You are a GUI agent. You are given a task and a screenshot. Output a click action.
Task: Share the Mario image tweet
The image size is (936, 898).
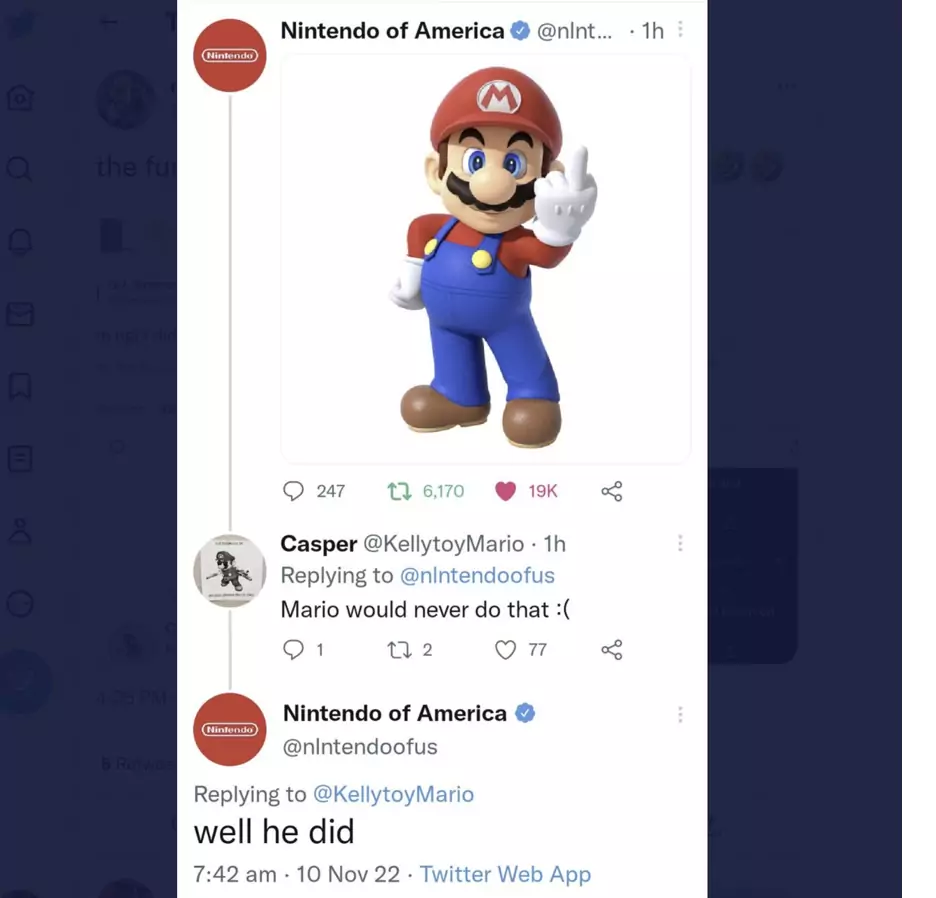coord(612,491)
